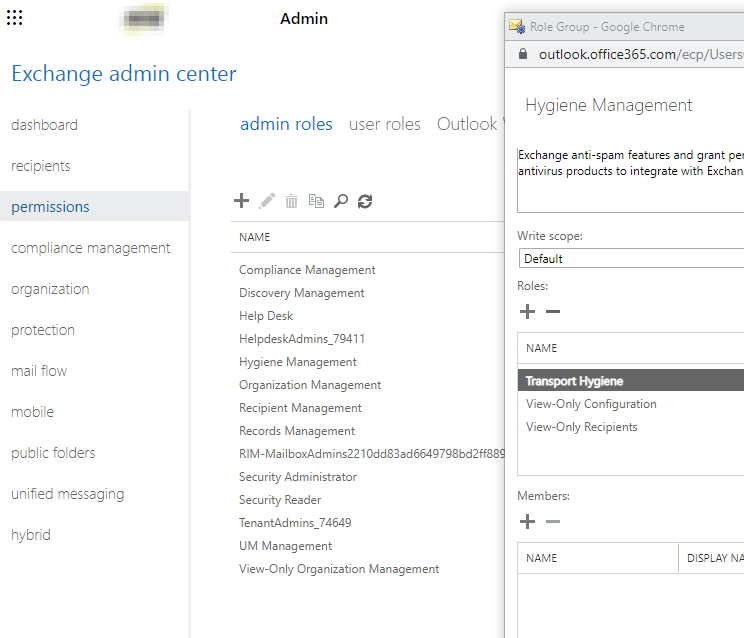This screenshot has height=638, width=744.
Task: Open recipients in the sidebar
Action: coord(40,166)
